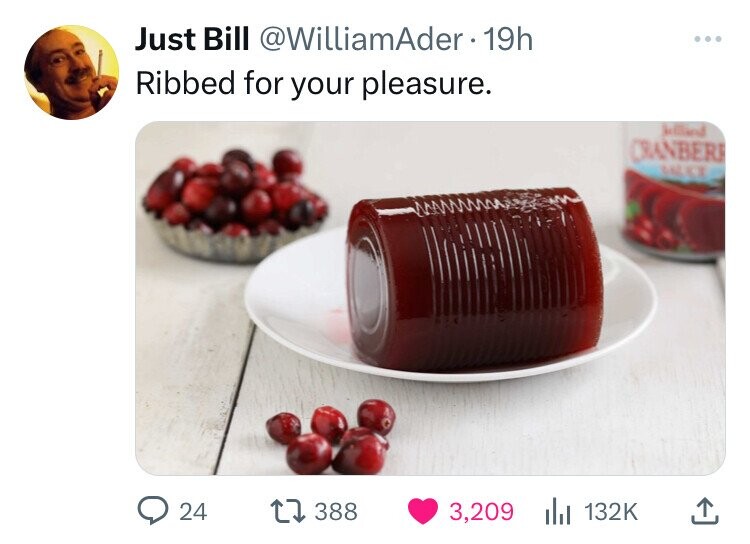Open the reply speech bubble icon
The image size is (750, 544).
(153, 511)
